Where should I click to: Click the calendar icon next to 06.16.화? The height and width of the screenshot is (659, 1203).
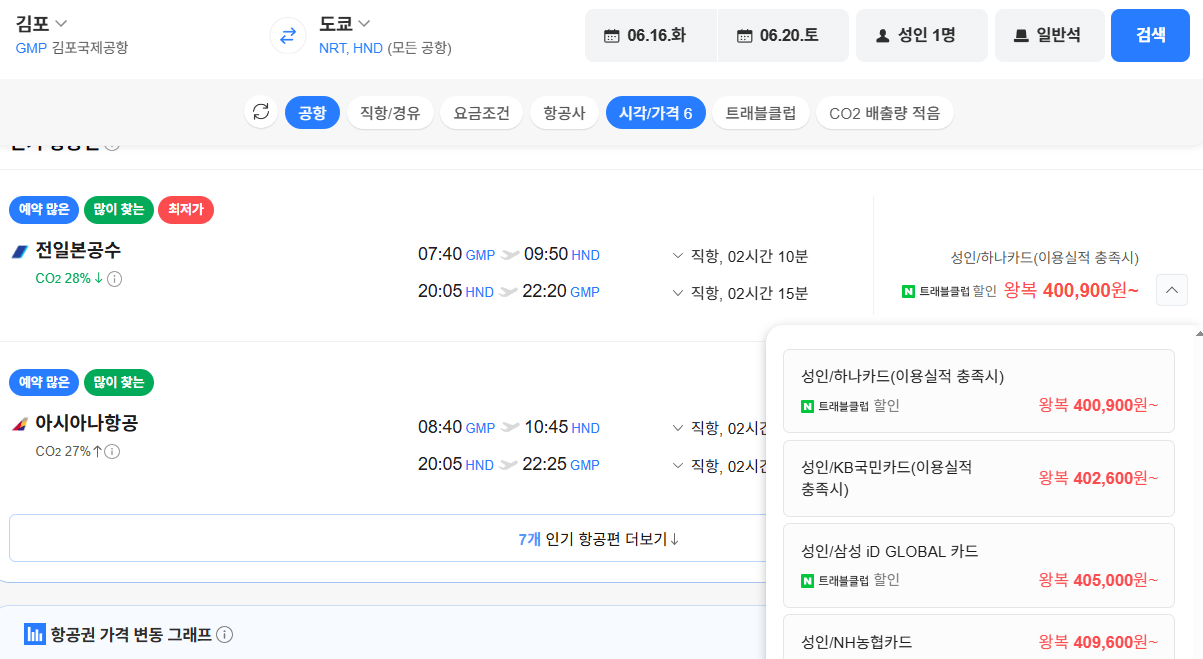pyautogui.click(x=614, y=34)
